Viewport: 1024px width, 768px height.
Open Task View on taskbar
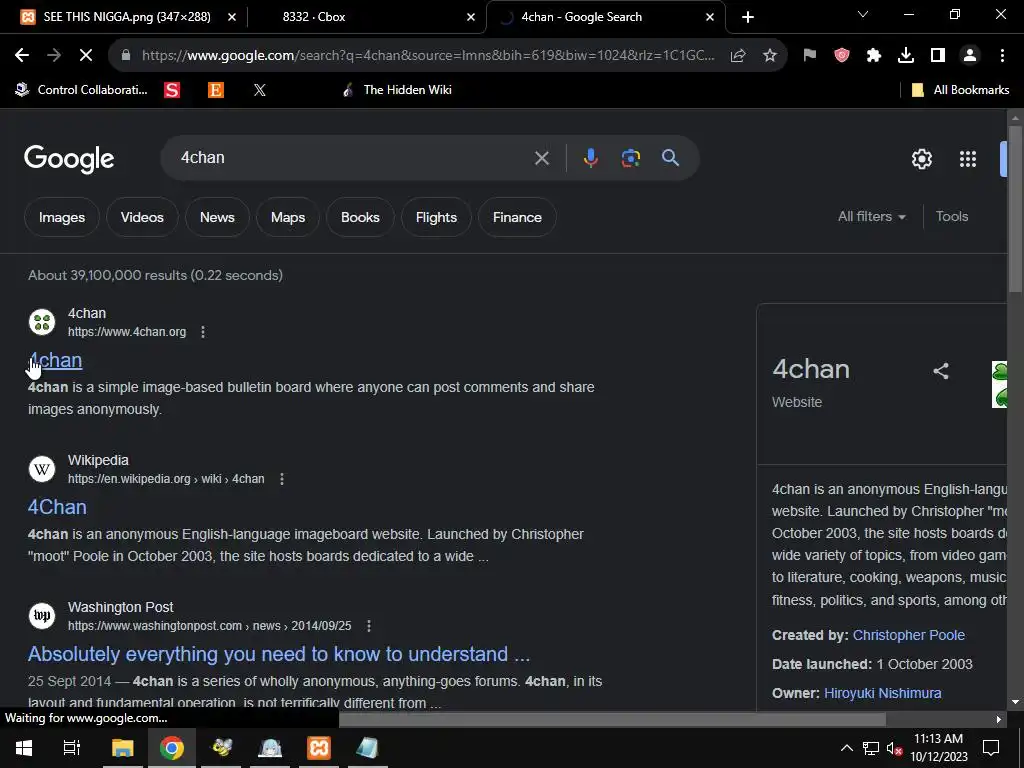pyautogui.click(x=71, y=748)
